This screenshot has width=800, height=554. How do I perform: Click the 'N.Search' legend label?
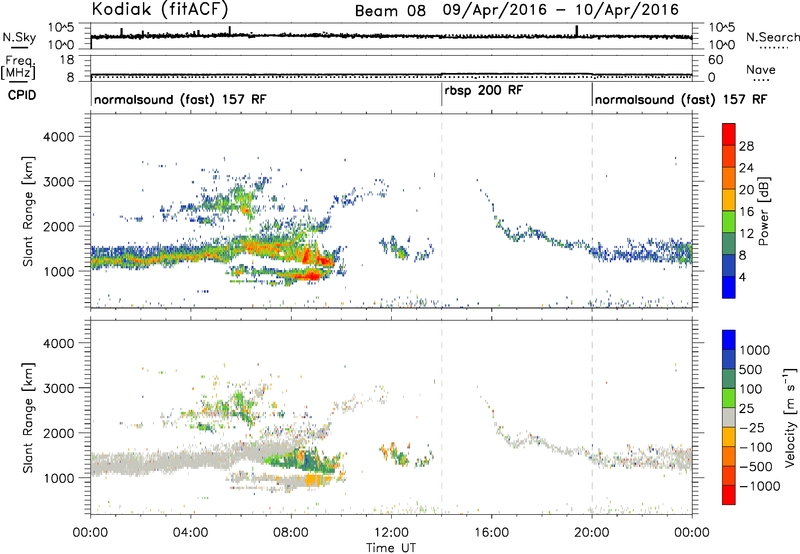click(772, 37)
